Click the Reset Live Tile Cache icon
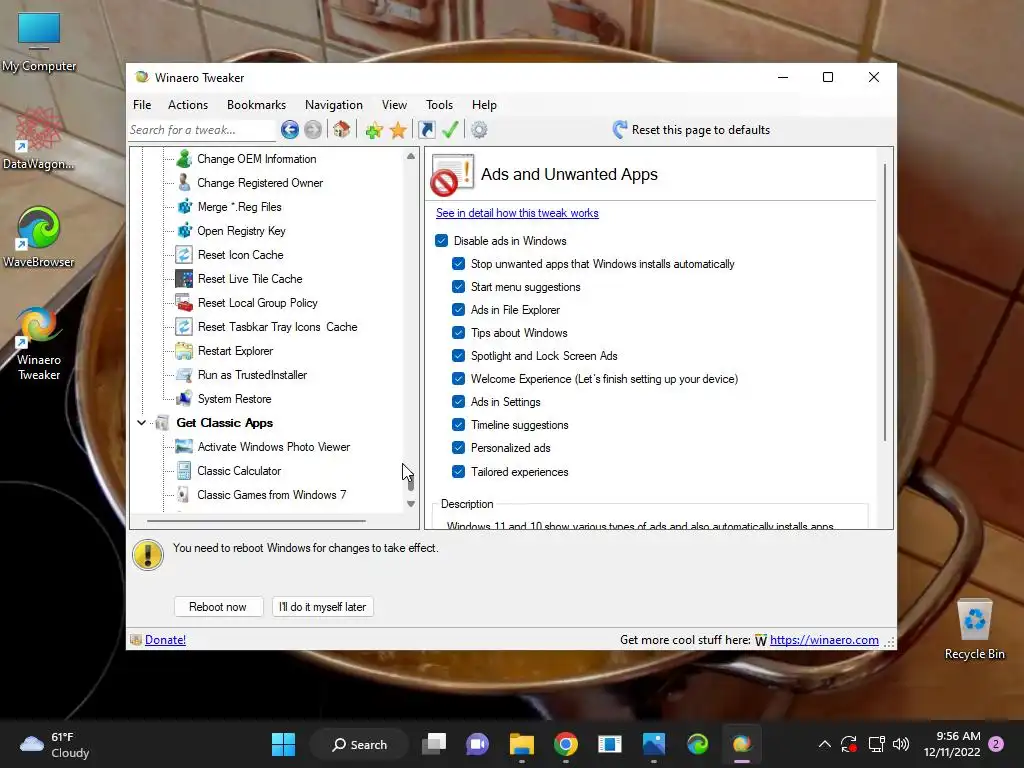Viewport: 1024px width, 768px height. 184,279
